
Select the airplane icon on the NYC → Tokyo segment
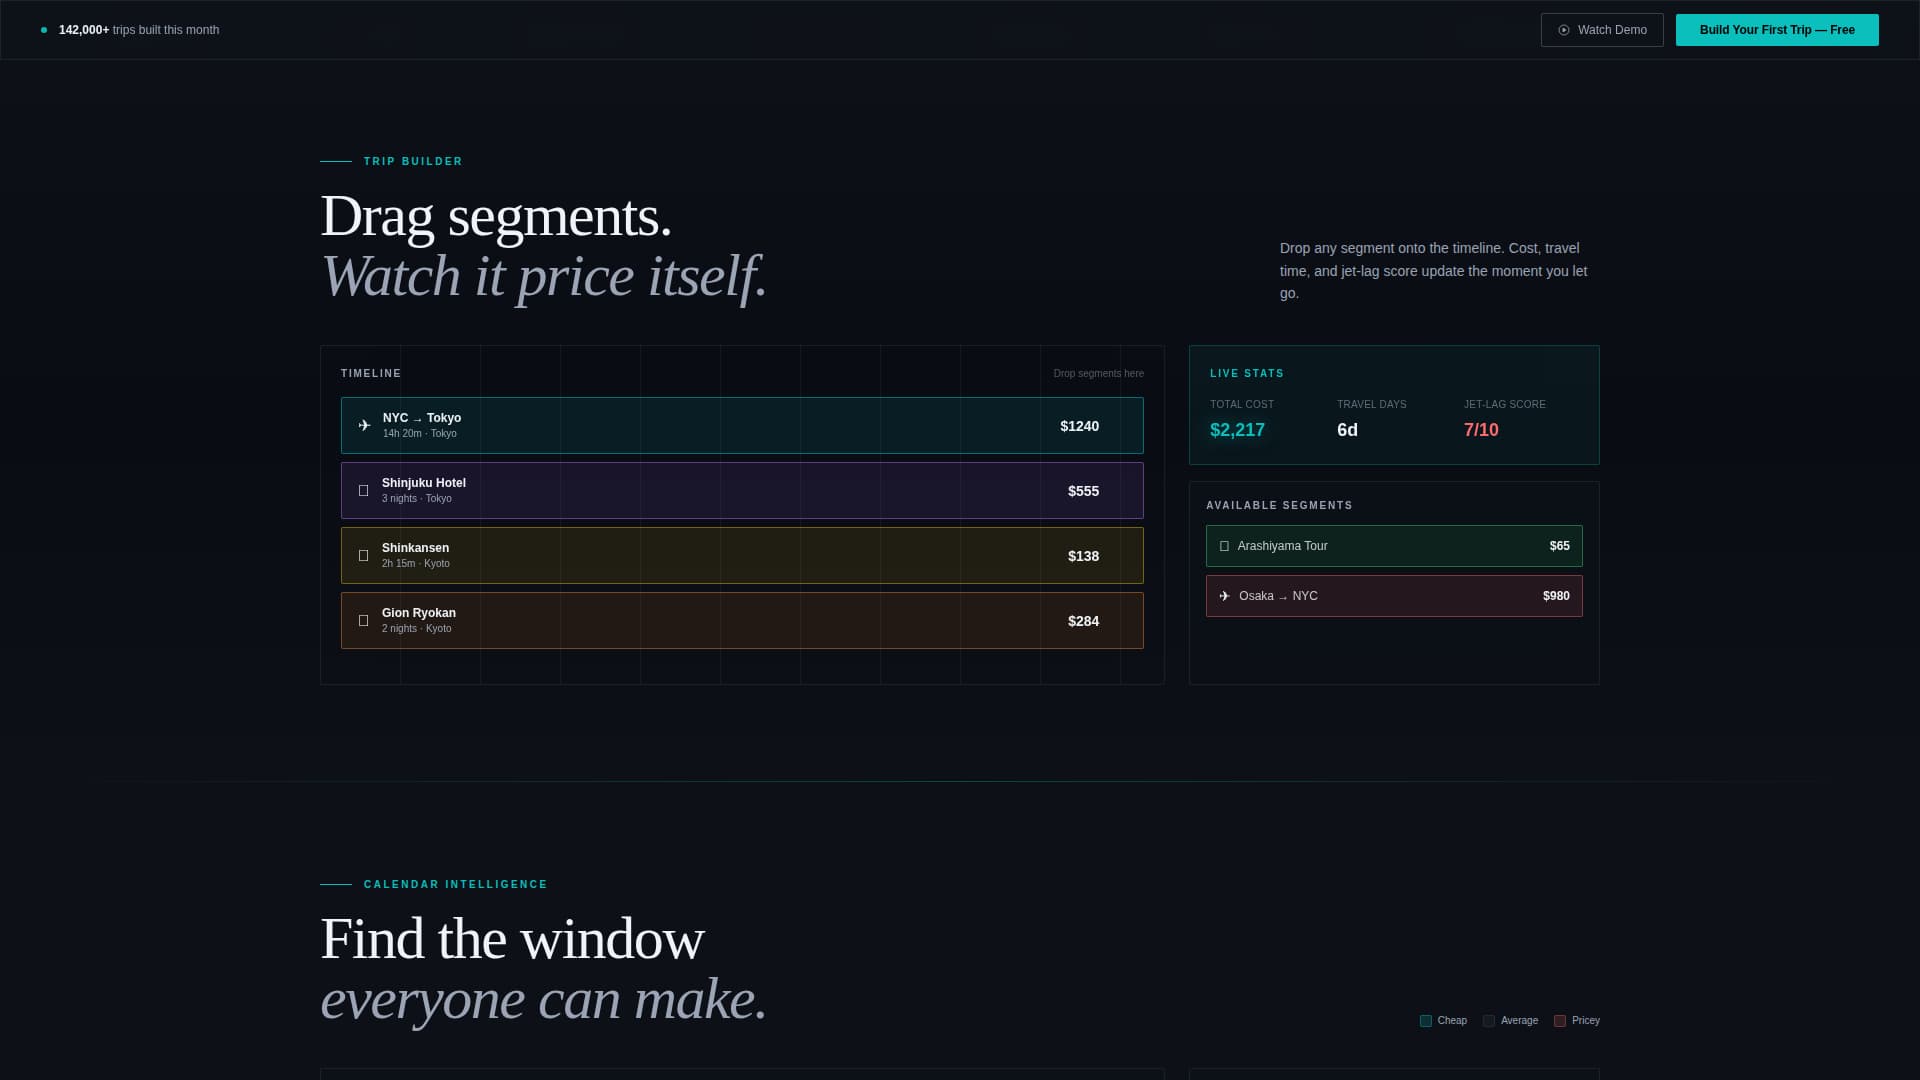click(x=363, y=425)
